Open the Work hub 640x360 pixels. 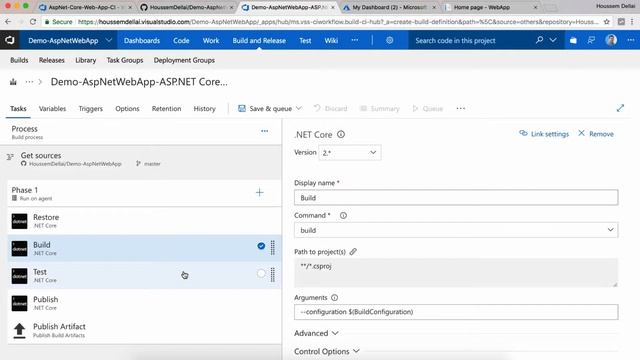pyautogui.click(x=211, y=40)
